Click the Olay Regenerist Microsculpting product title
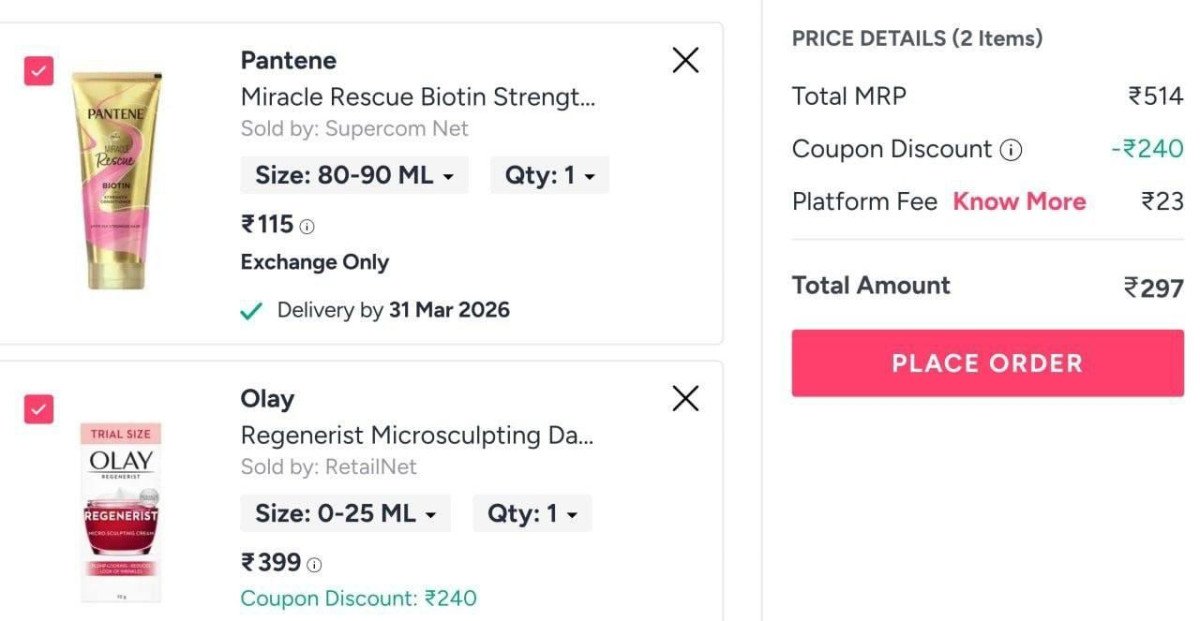Screen dimensions: 1200x621 [x=417, y=435]
